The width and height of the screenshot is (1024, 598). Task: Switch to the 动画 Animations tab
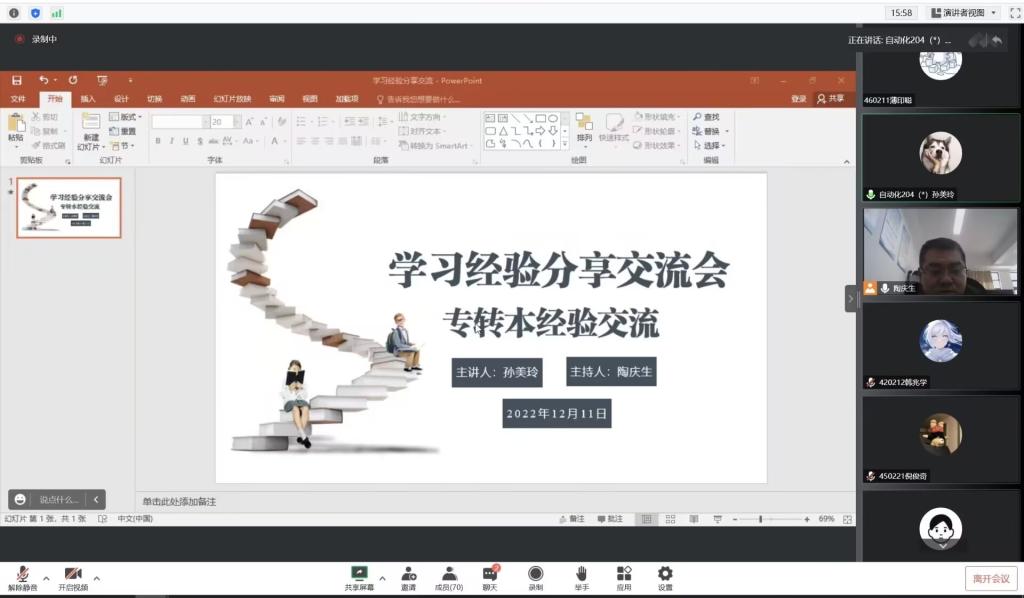[x=188, y=99]
